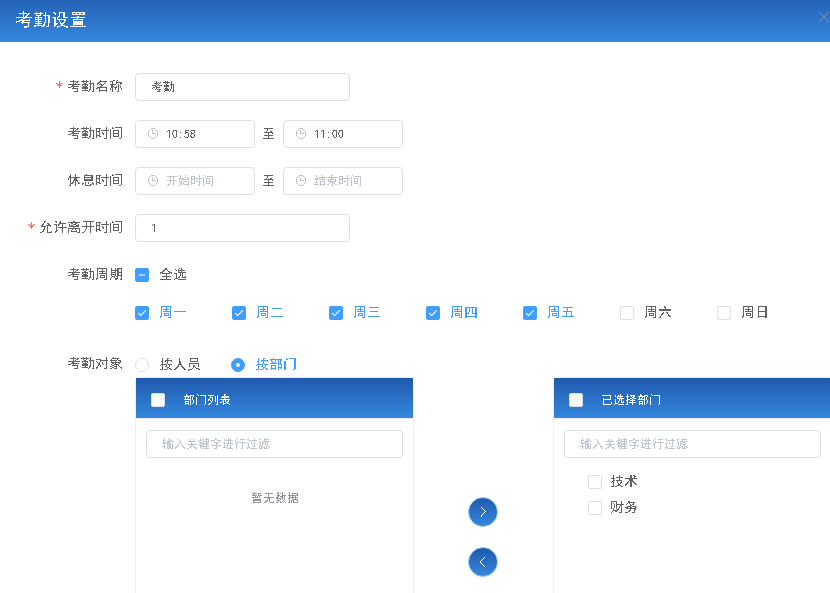Select the 按人员 radio button
This screenshot has width=830, height=593.
[x=141, y=364]
